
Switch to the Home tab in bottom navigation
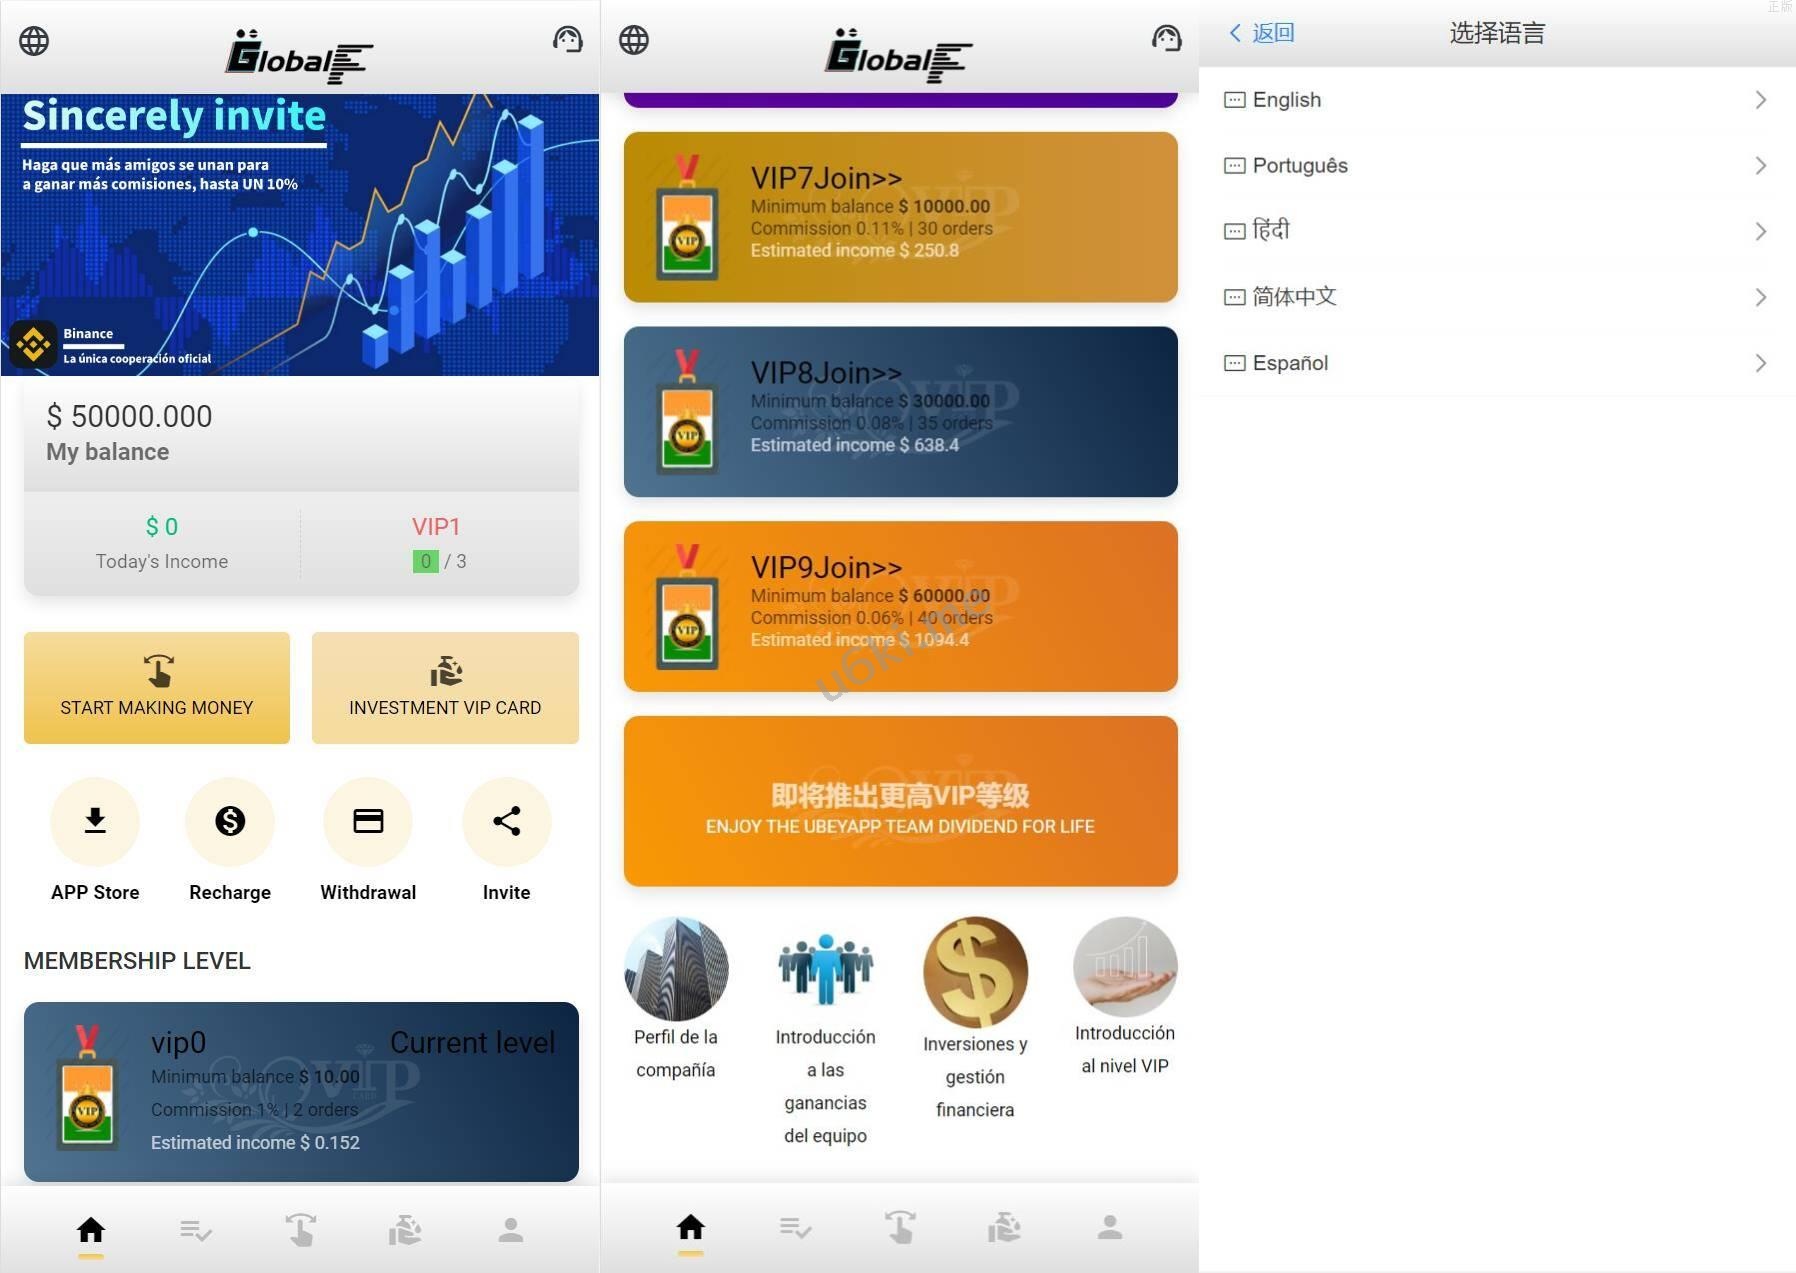(x=90, y=1228)
